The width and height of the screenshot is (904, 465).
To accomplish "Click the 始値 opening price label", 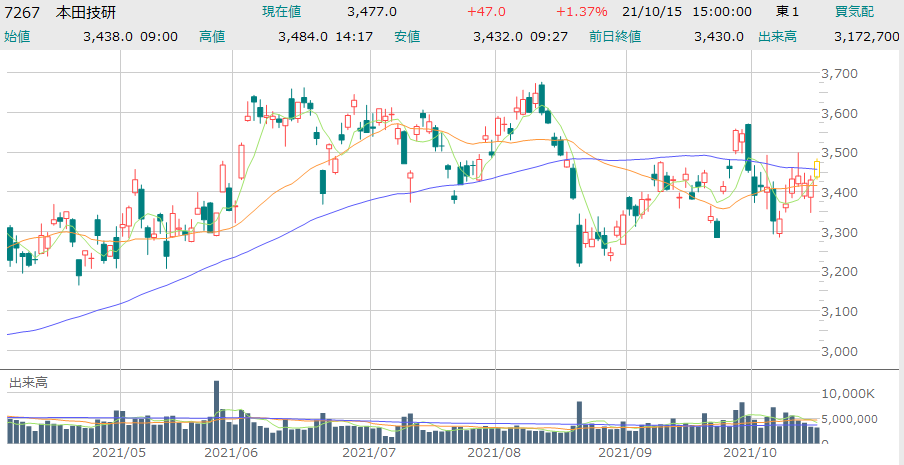I will click(18, 36).
